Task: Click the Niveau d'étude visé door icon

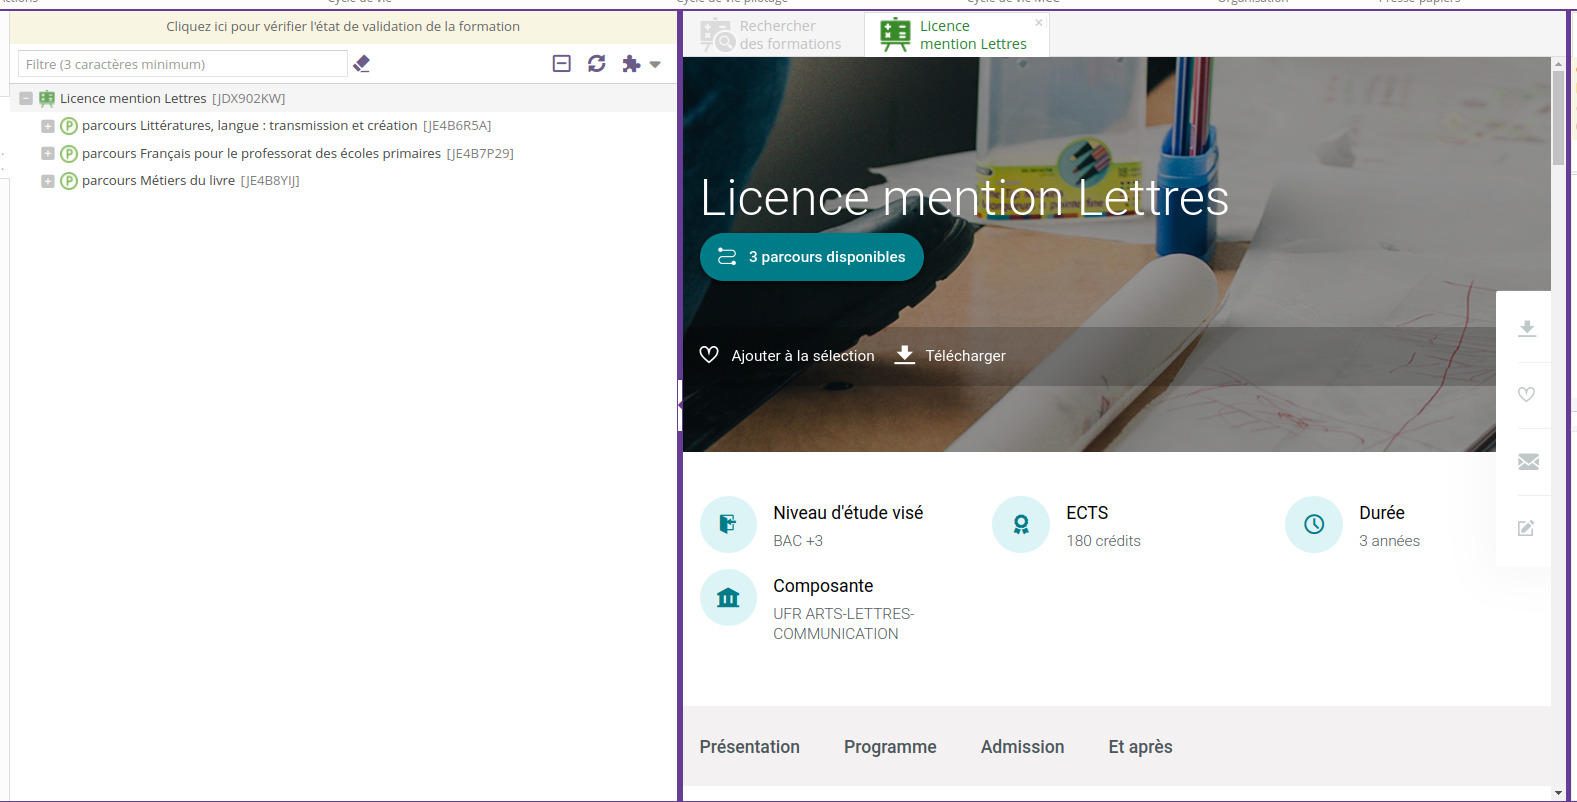Action: click(728, 524)
